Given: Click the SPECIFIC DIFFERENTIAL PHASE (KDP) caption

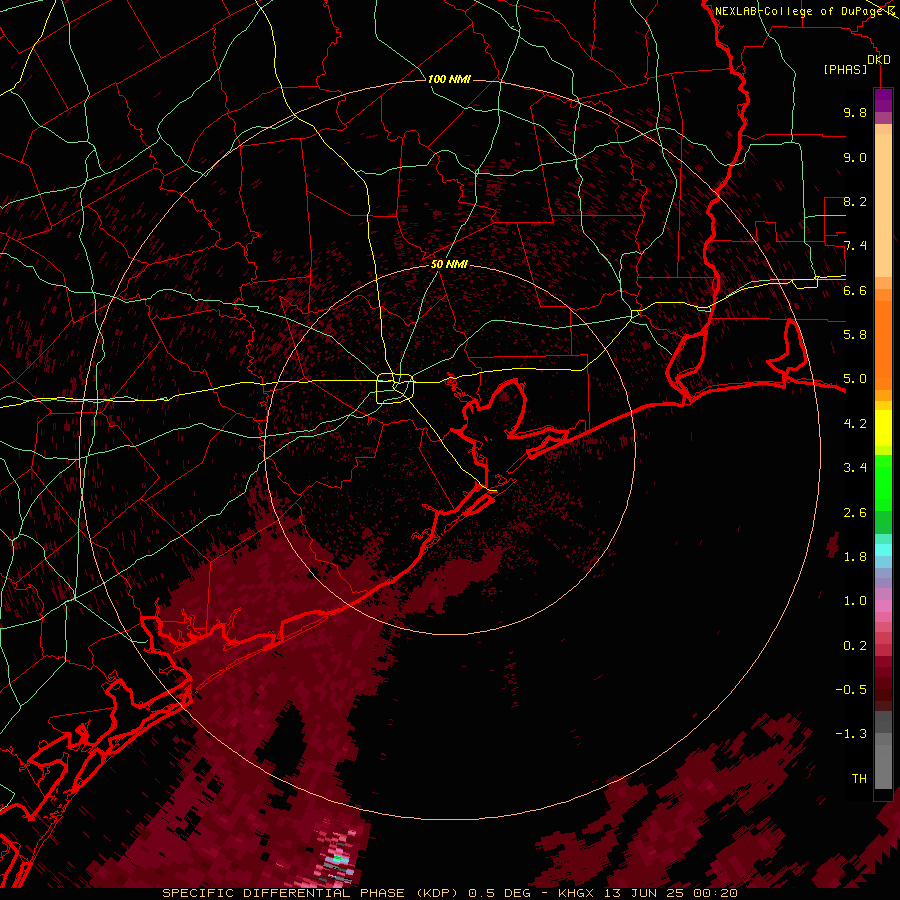Looking at the screenshot, I should coord(310,893).
